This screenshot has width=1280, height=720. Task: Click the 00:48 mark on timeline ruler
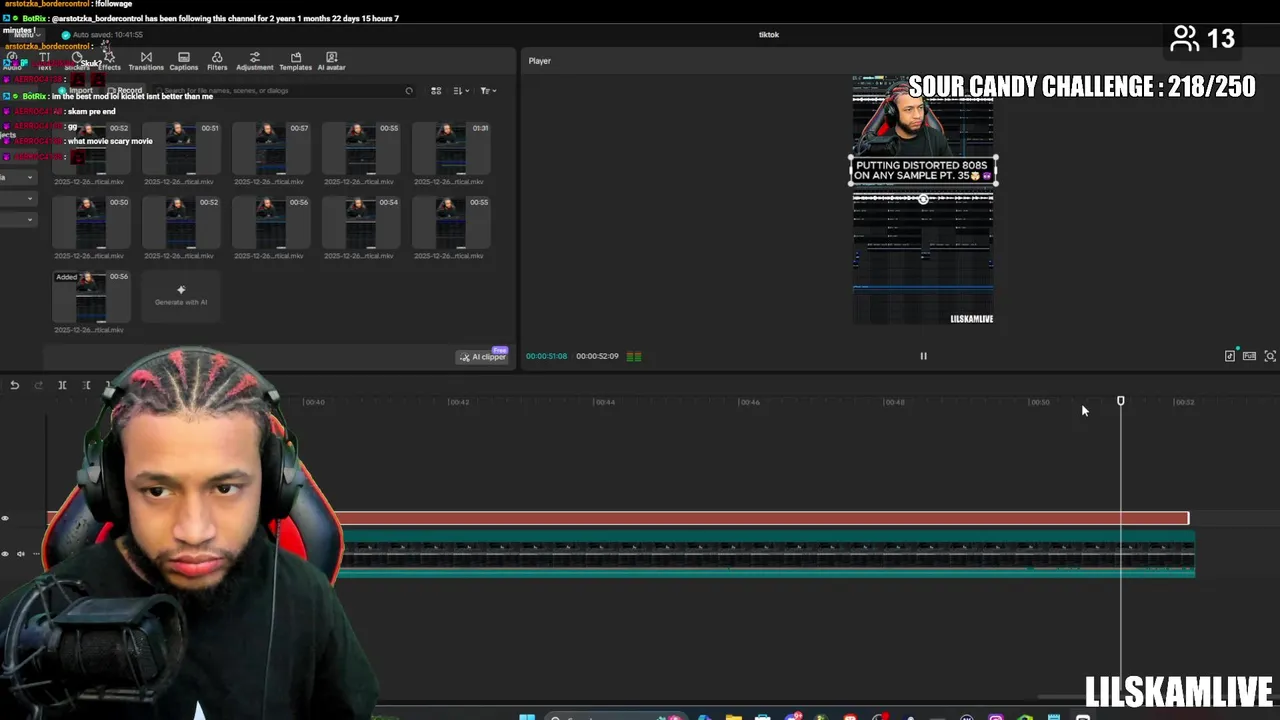tap(894, 402)
